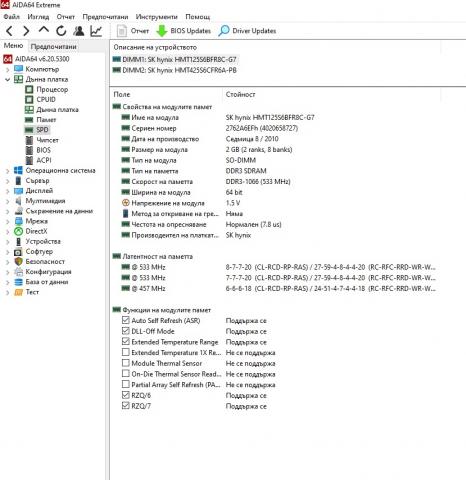Click the Тест icon in the tree
Image resolution: width=466 pixels, height=480 pixels.
[19, 292]
